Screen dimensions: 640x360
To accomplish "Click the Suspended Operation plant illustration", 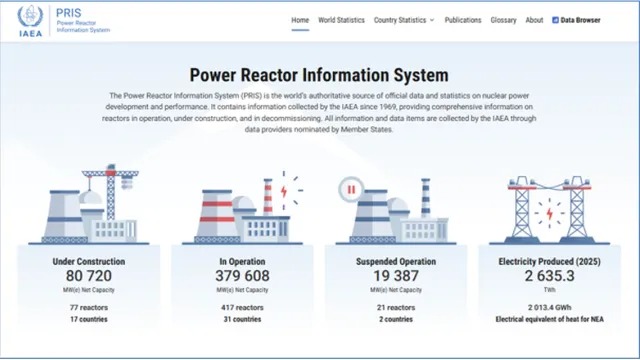I will click(x=396, y=210).
